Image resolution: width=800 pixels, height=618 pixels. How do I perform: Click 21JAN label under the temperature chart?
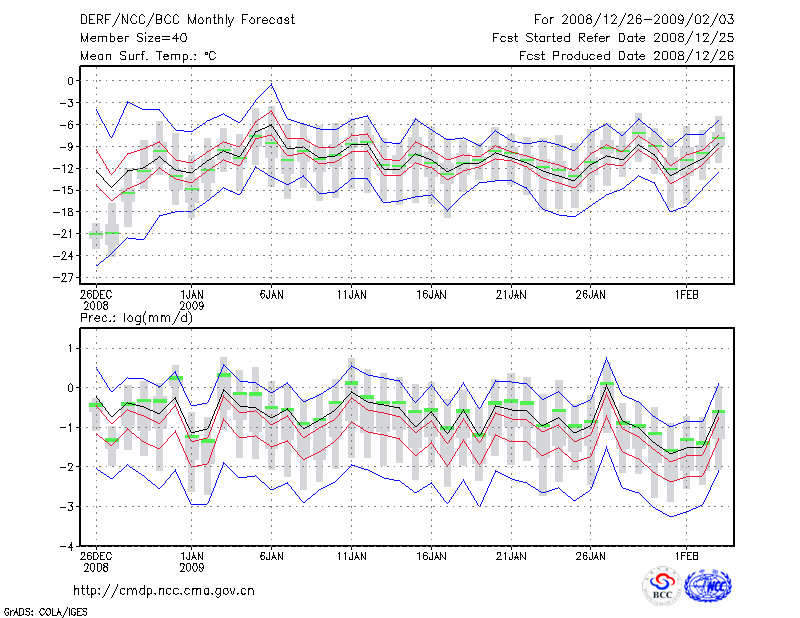point(511,295)
